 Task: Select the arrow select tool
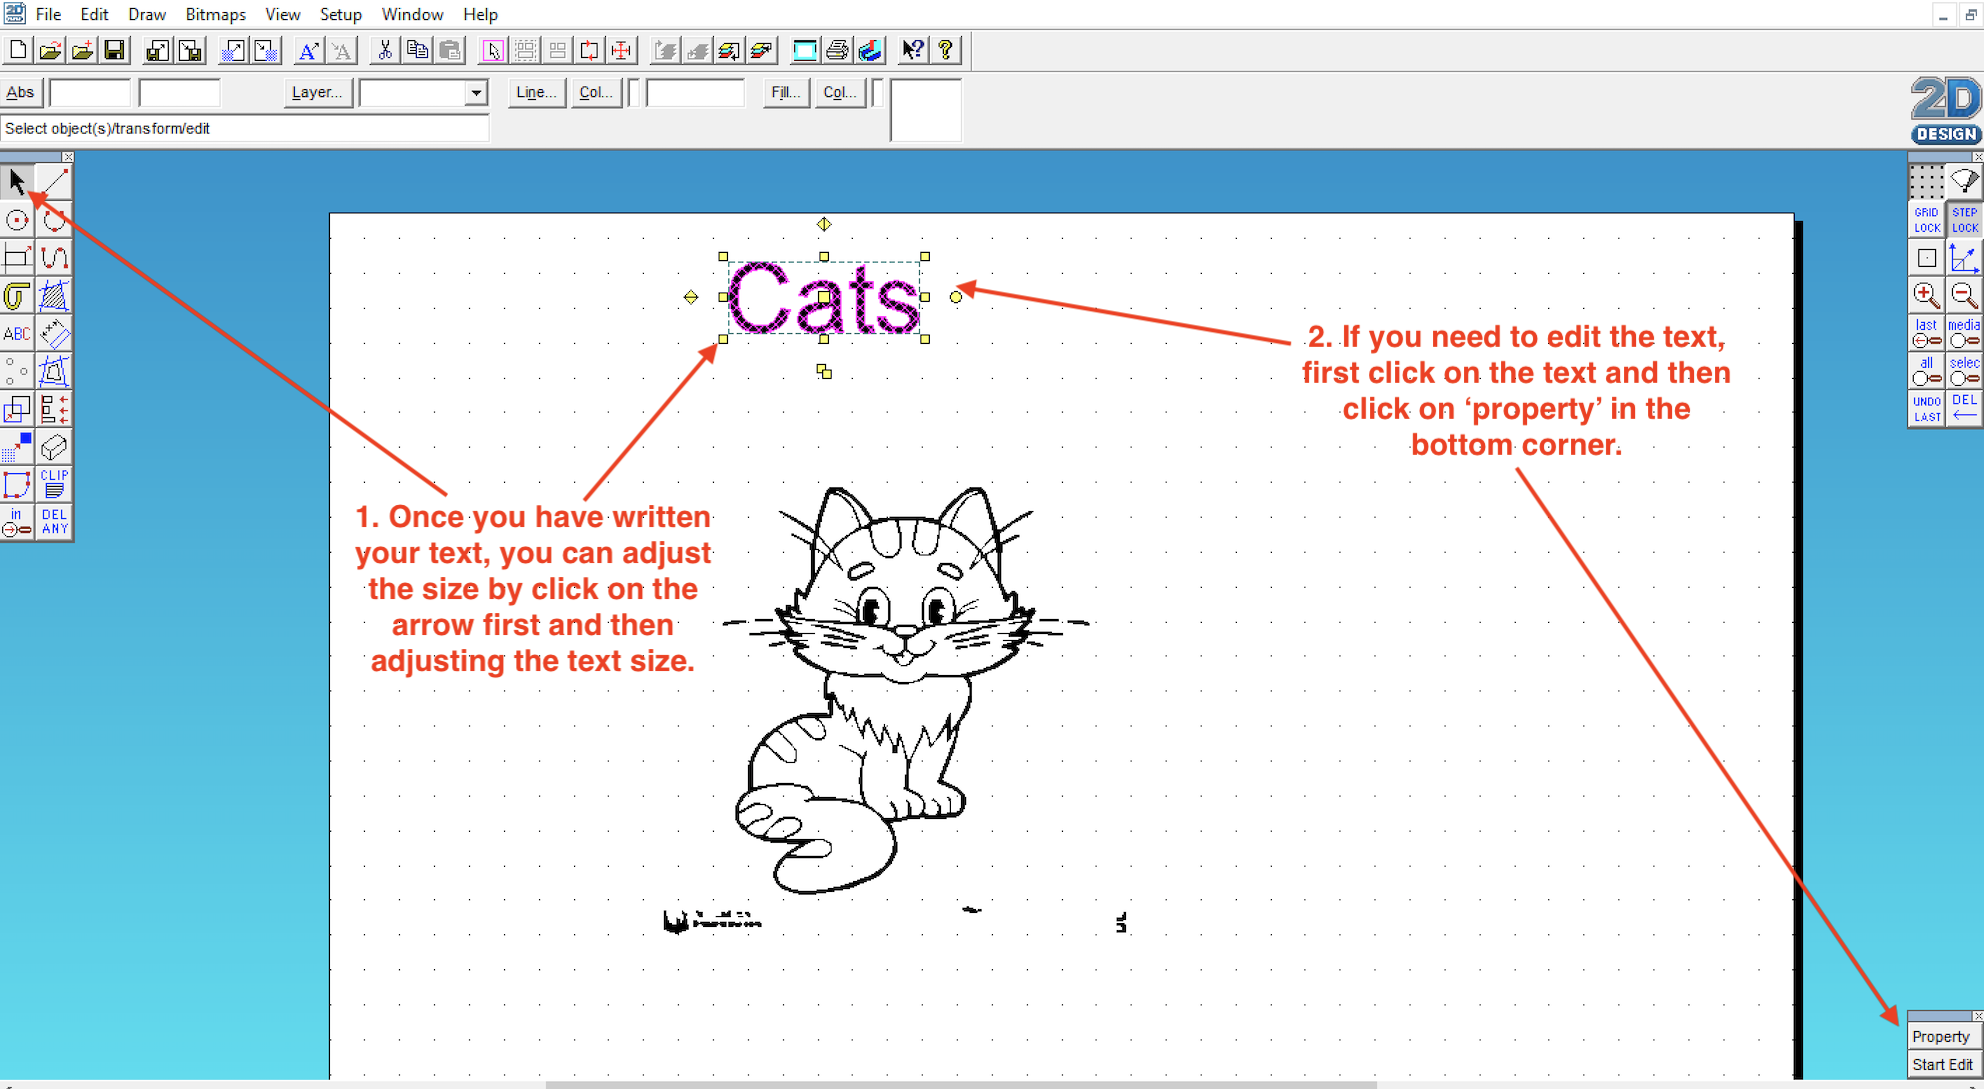pos(17,182)
